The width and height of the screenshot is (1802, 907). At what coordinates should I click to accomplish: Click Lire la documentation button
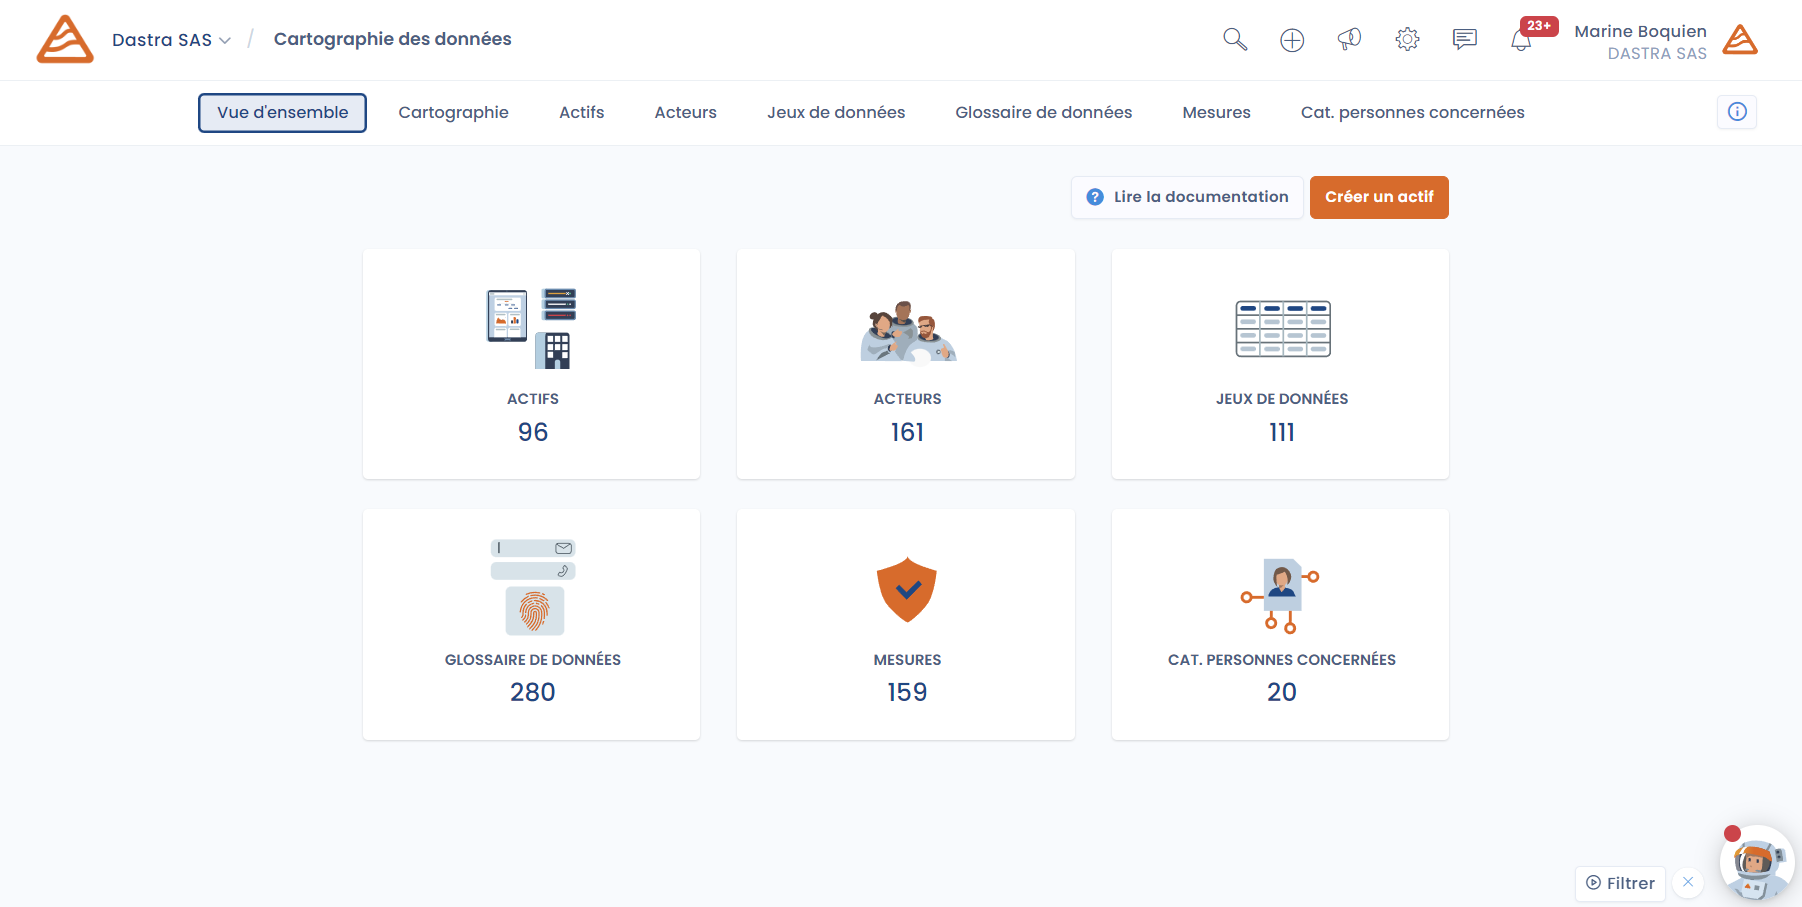(1187, 197)
